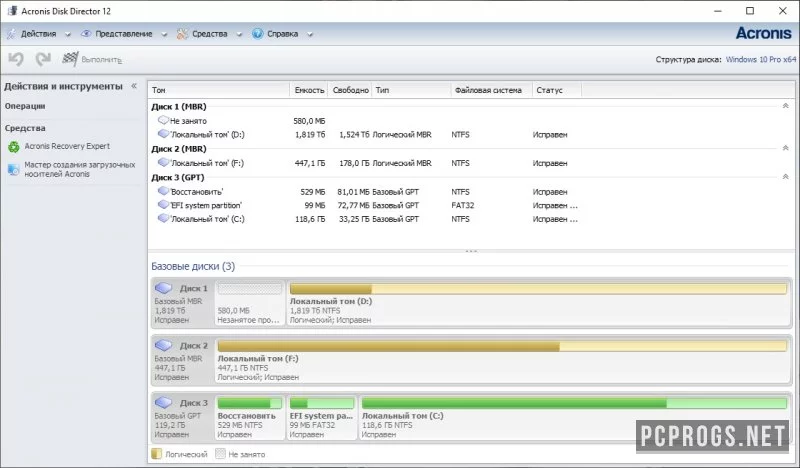800x468 pixels.
Task: Open the Средства menu
Action: pyautogui.click(x=210, y=34)
